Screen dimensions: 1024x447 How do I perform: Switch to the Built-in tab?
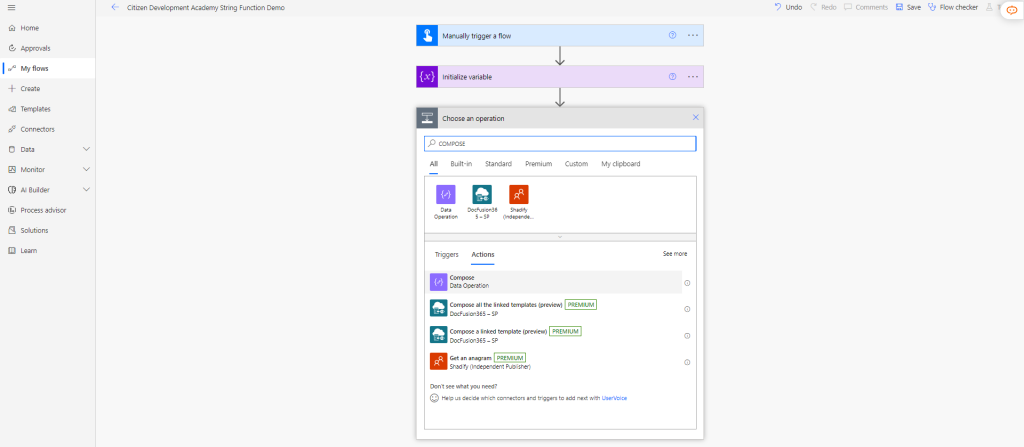461,164
